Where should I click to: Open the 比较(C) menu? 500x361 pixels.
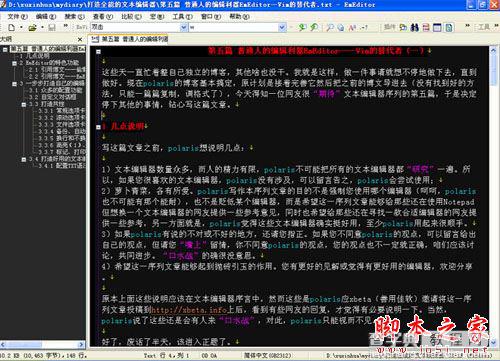pos(131,16)
